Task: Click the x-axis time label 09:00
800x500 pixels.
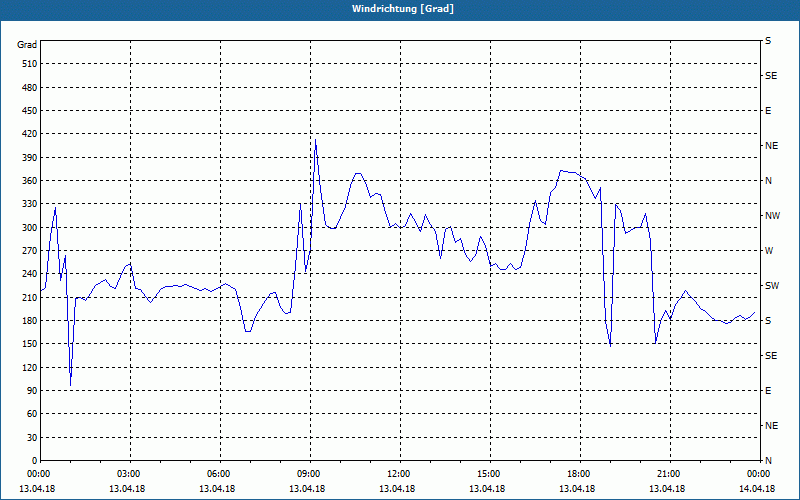Action: (x=310, y=473)
